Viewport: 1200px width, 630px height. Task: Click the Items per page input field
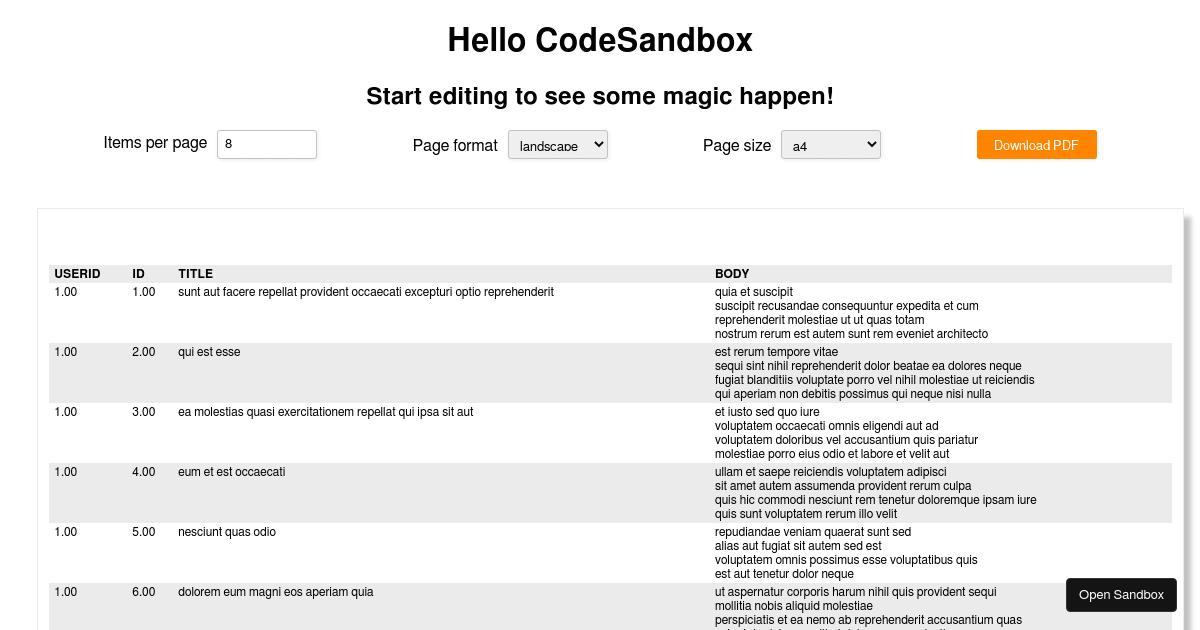coord(266,144)
